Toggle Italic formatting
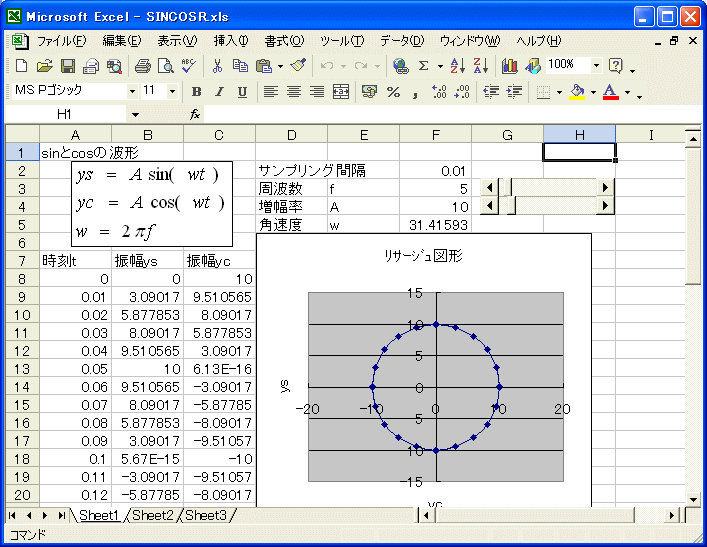 219,92
